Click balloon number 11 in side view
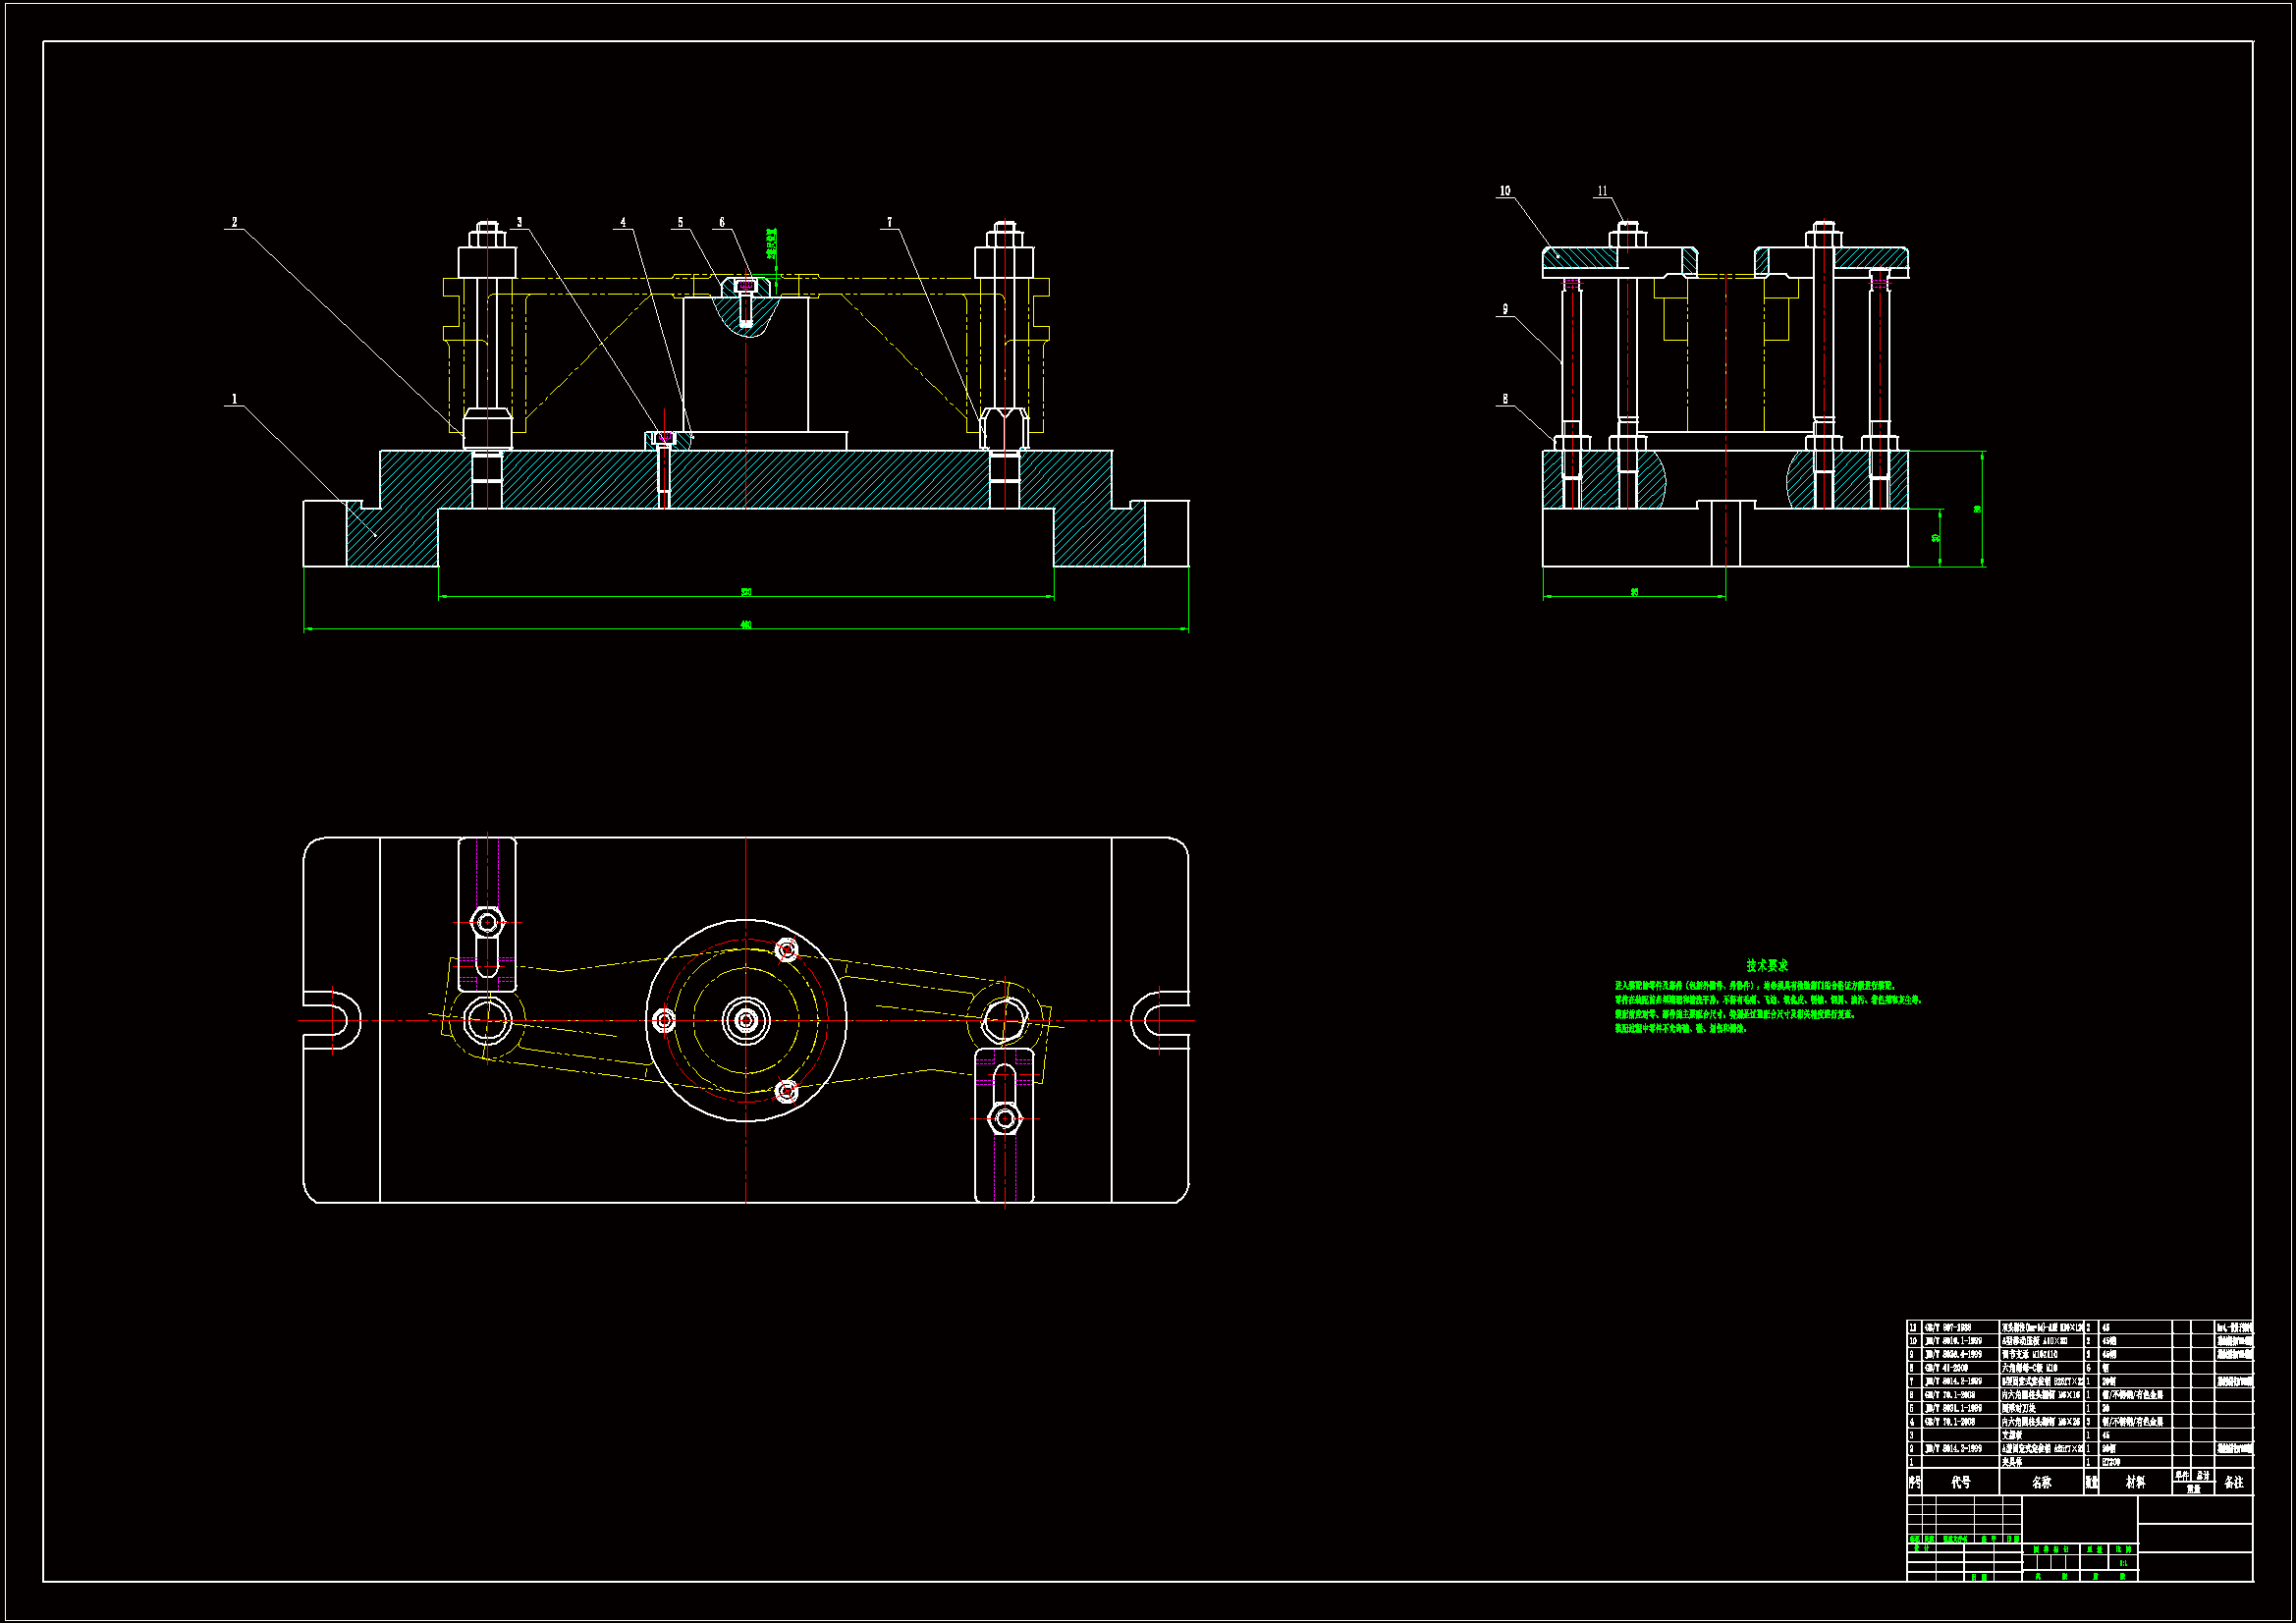Viewport: 2296px width, 1623px height. pyautogui.click(x=1602, y=192)
